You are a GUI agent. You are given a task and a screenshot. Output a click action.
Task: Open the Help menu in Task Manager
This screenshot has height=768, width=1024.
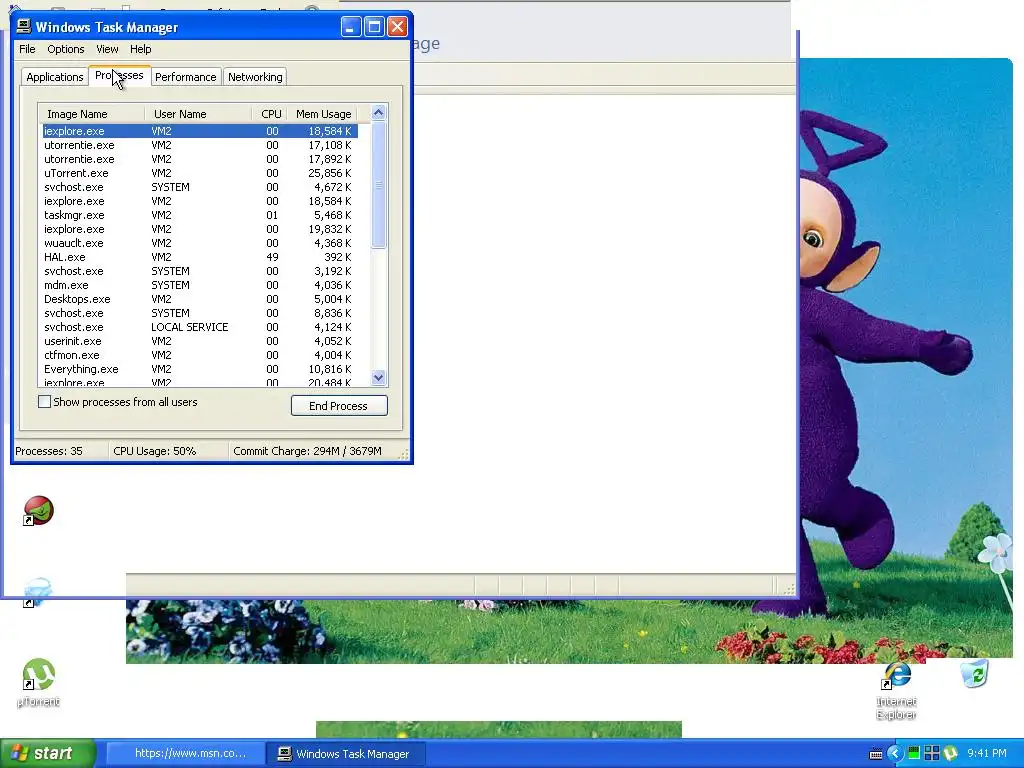tap(140, 49)
